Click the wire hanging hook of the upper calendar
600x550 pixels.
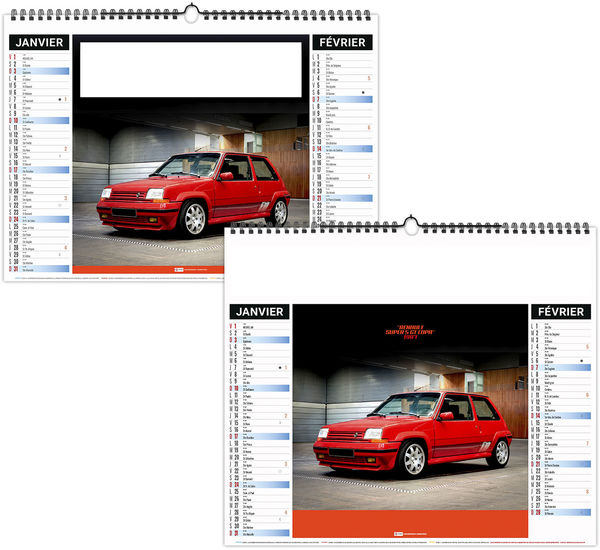pos(190,13)
